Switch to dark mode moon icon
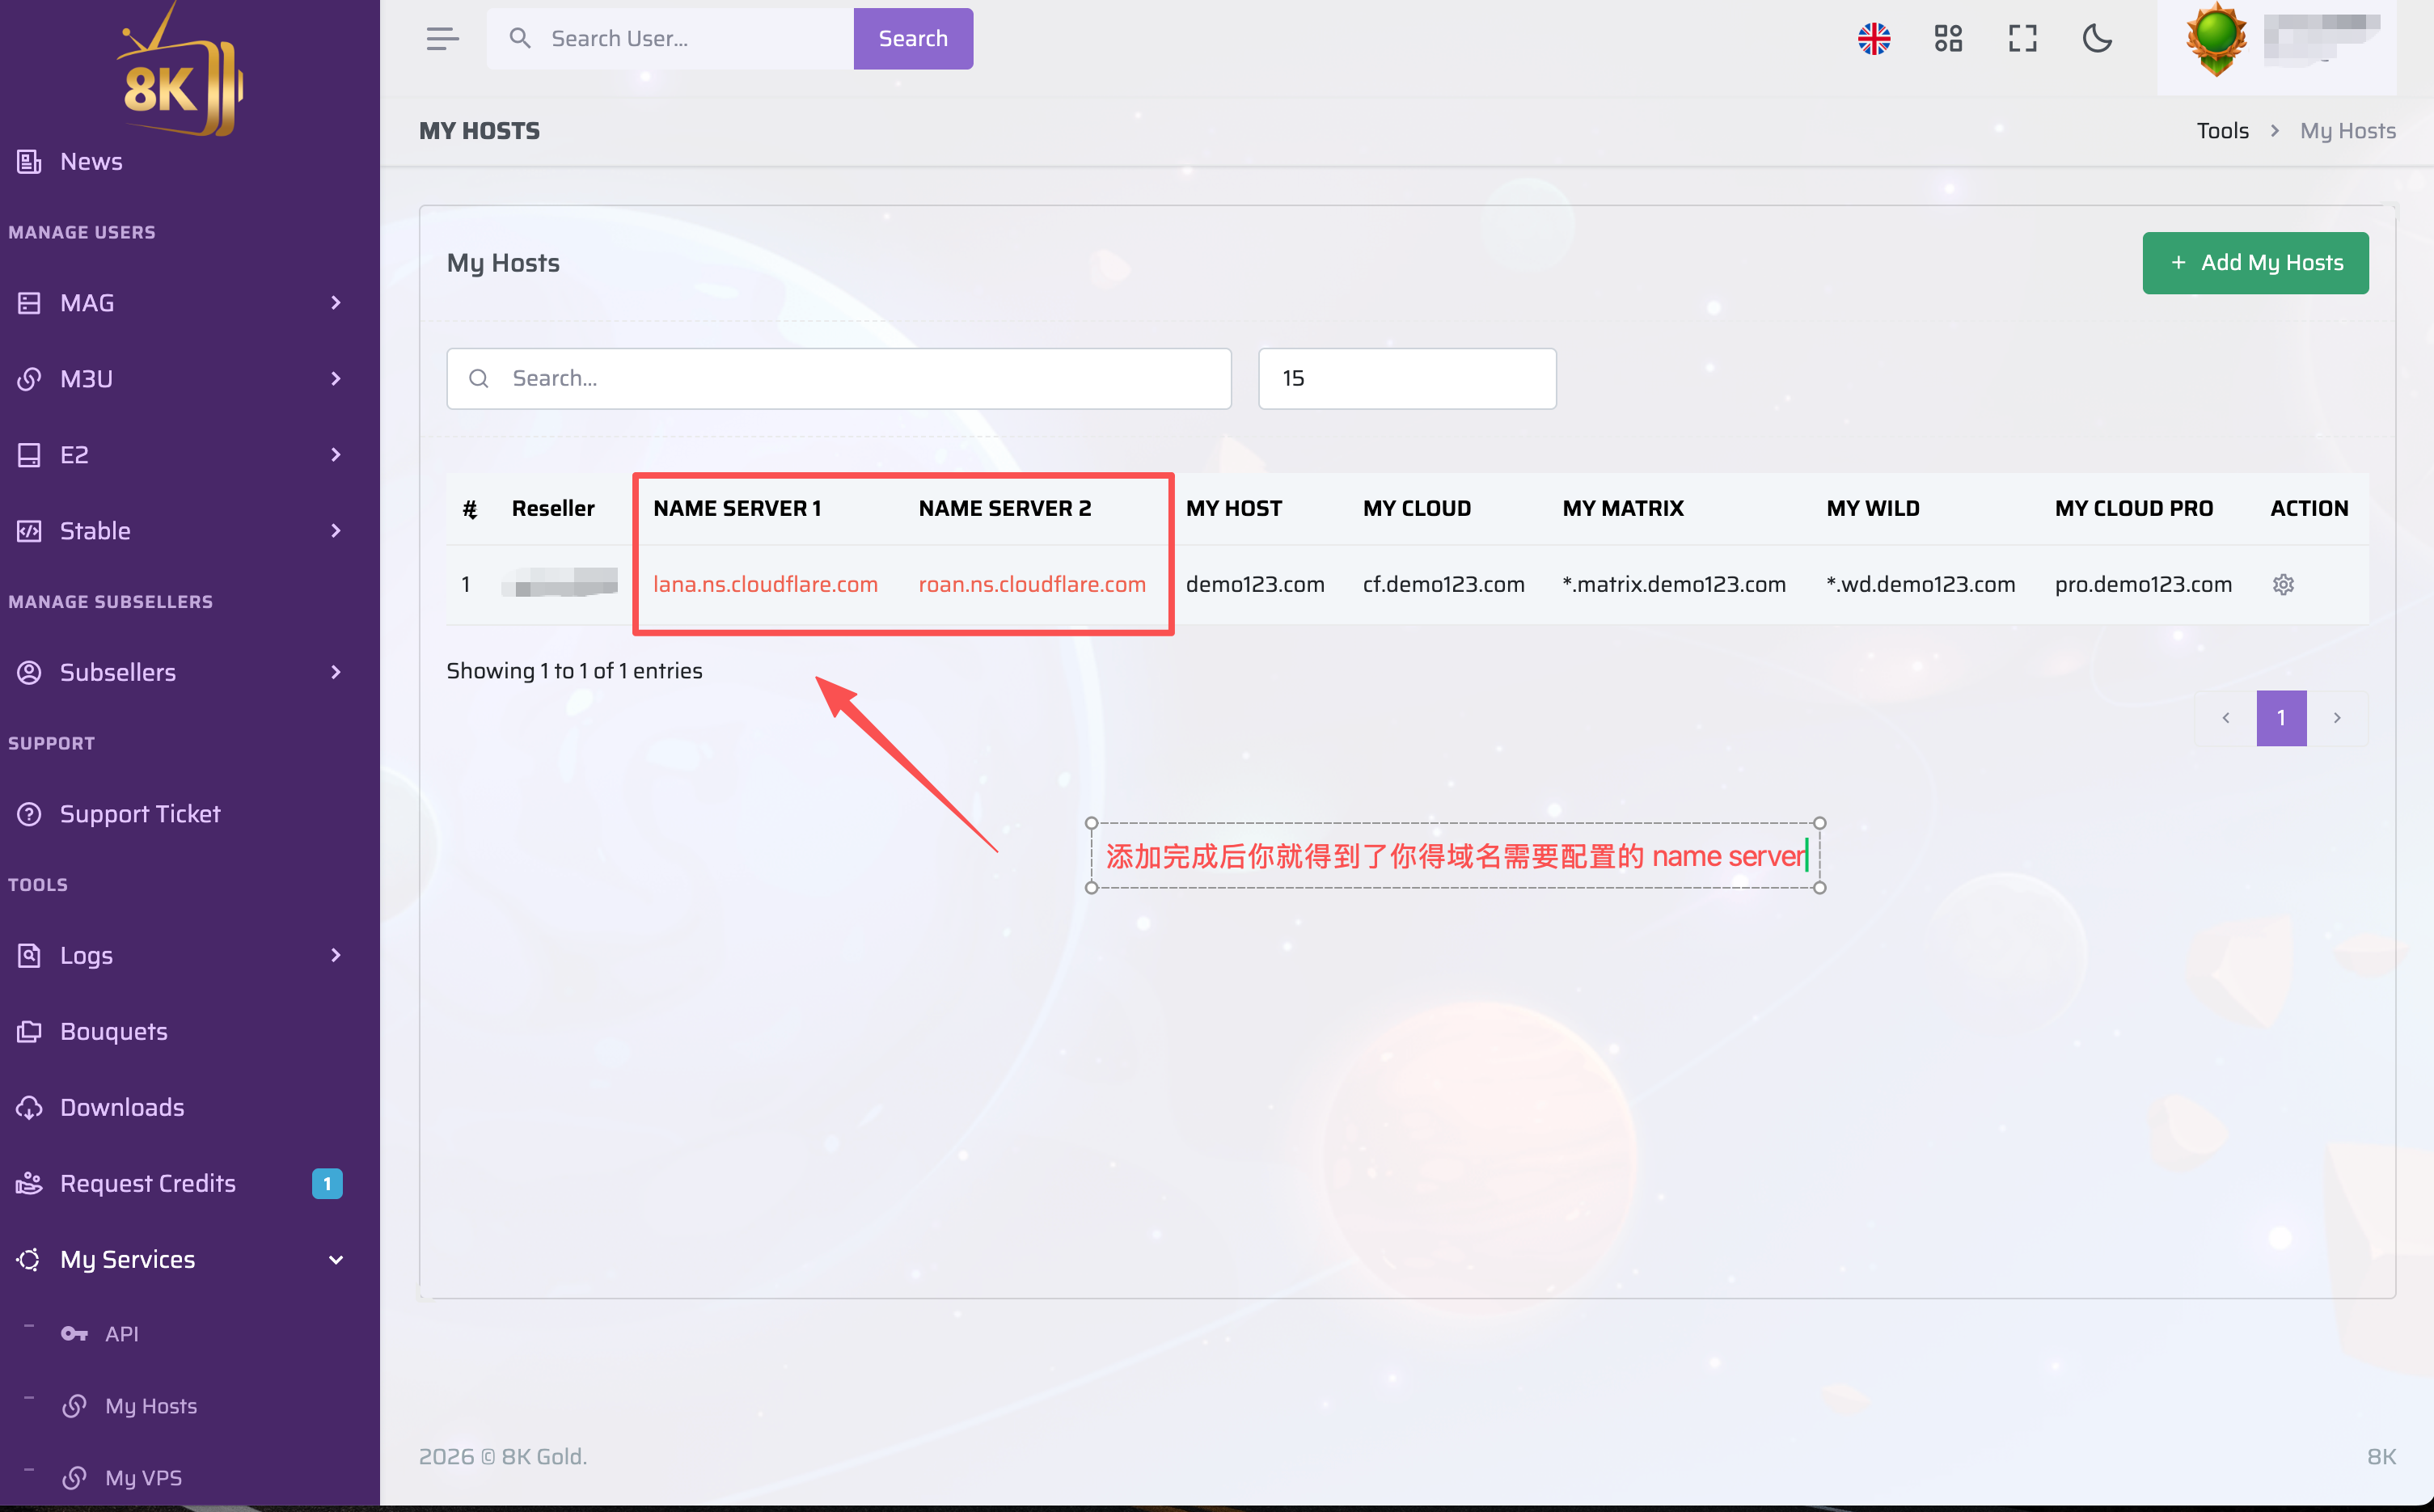 point(2097,39)
